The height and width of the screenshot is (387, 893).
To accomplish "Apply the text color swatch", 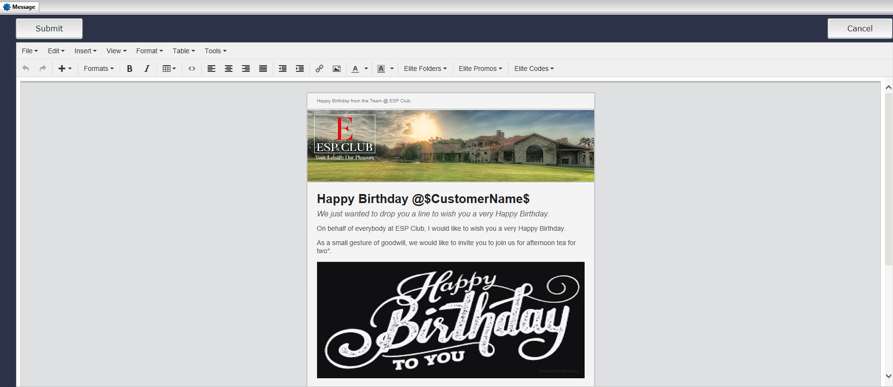I will coord(355,68).
